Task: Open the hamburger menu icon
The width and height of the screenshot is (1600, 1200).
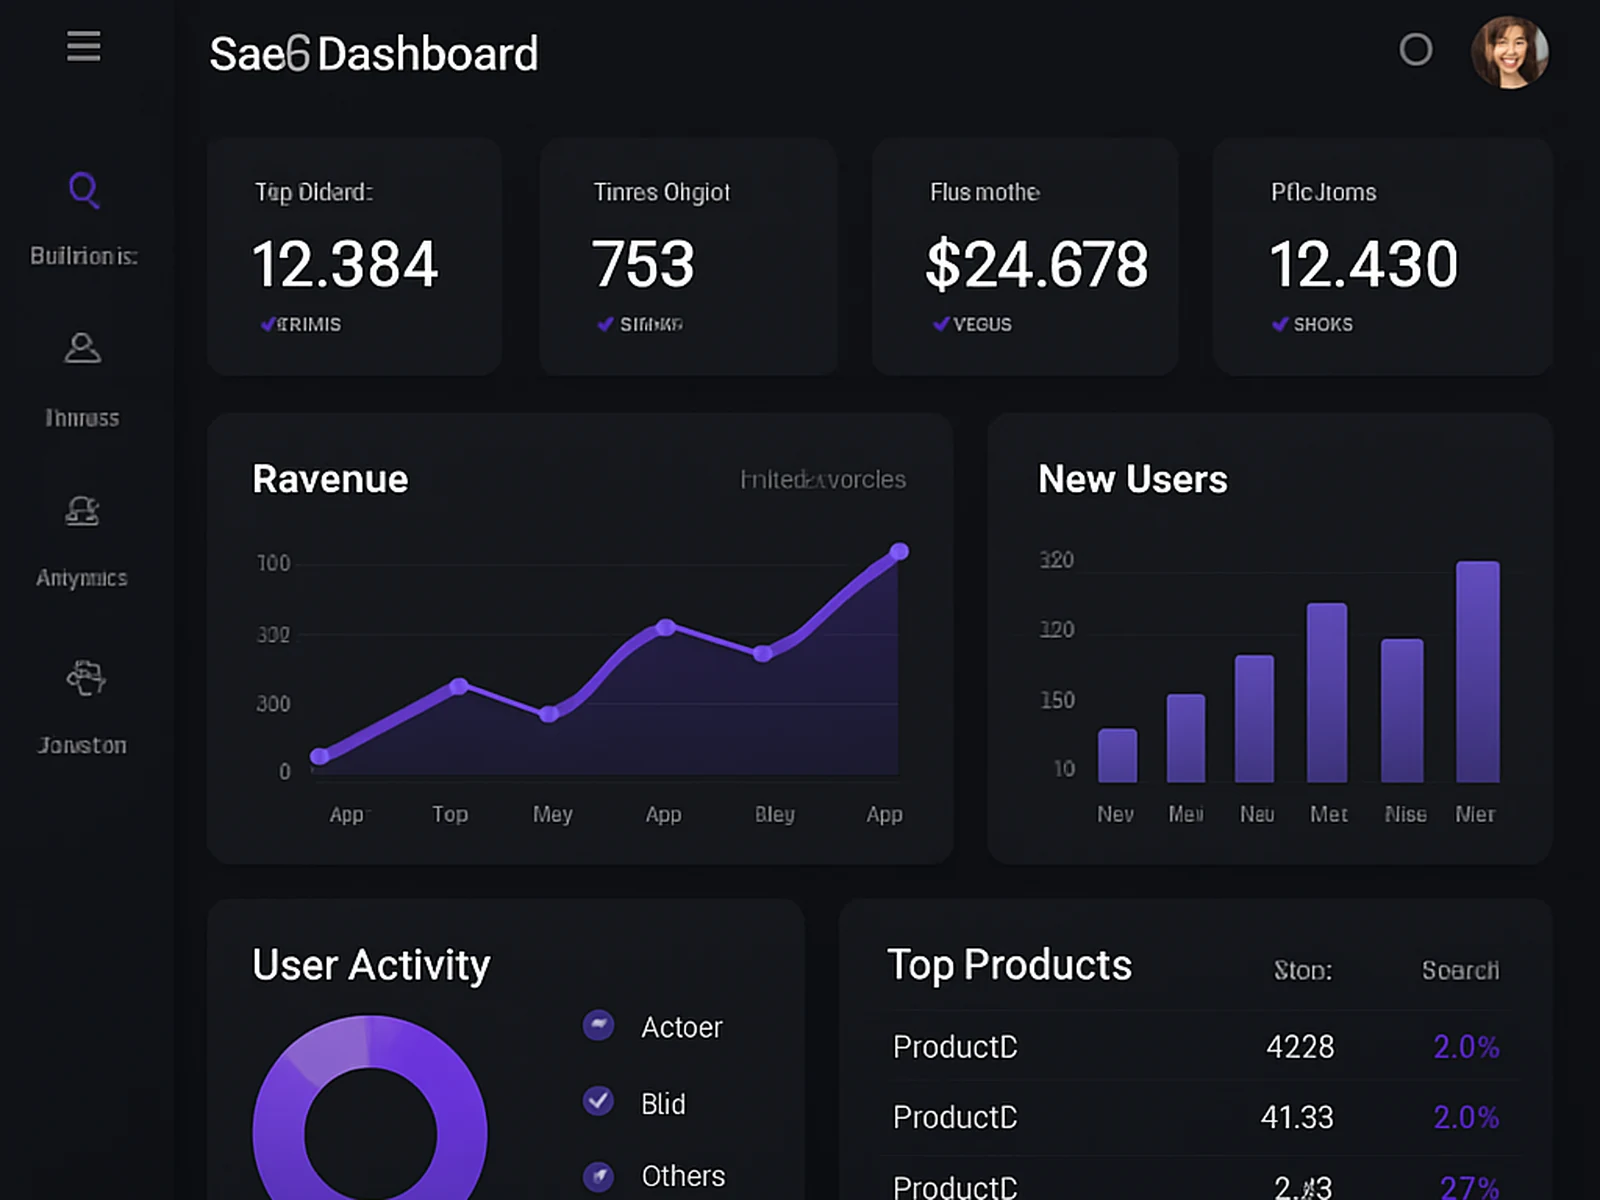Action: [x=84, y=46]
